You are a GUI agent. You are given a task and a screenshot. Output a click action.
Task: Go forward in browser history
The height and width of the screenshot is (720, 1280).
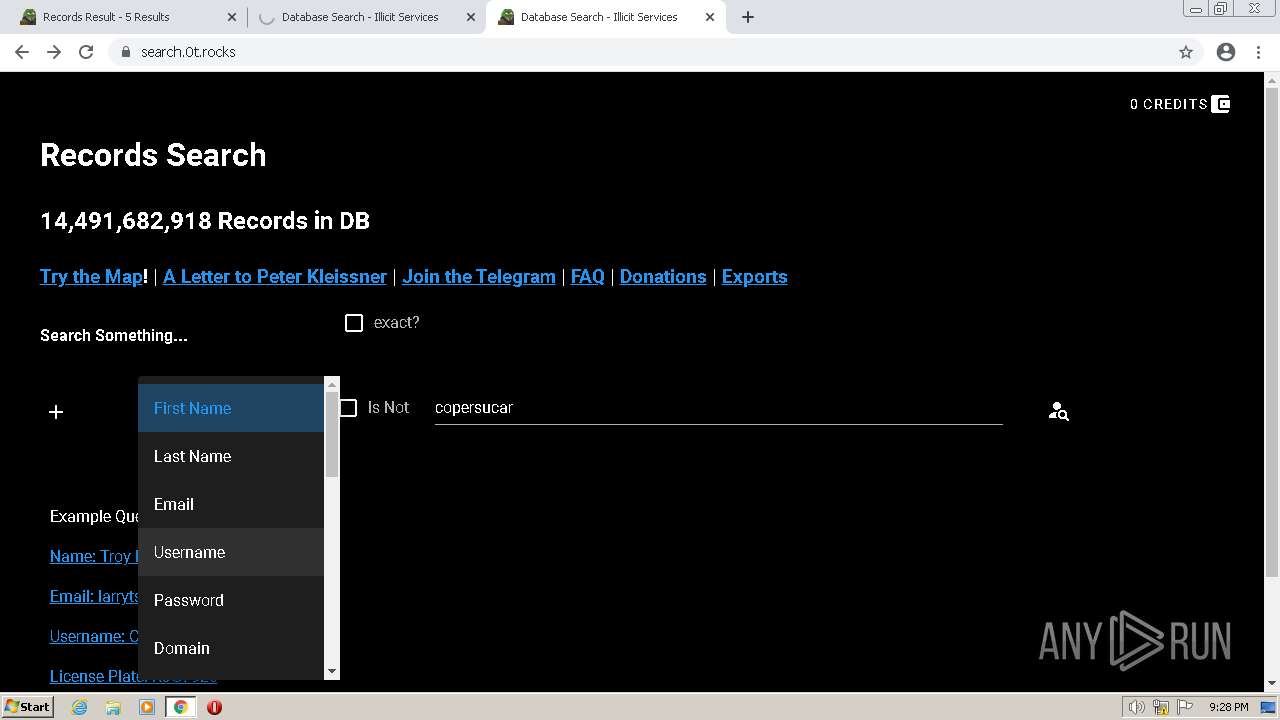pos(54,52)
